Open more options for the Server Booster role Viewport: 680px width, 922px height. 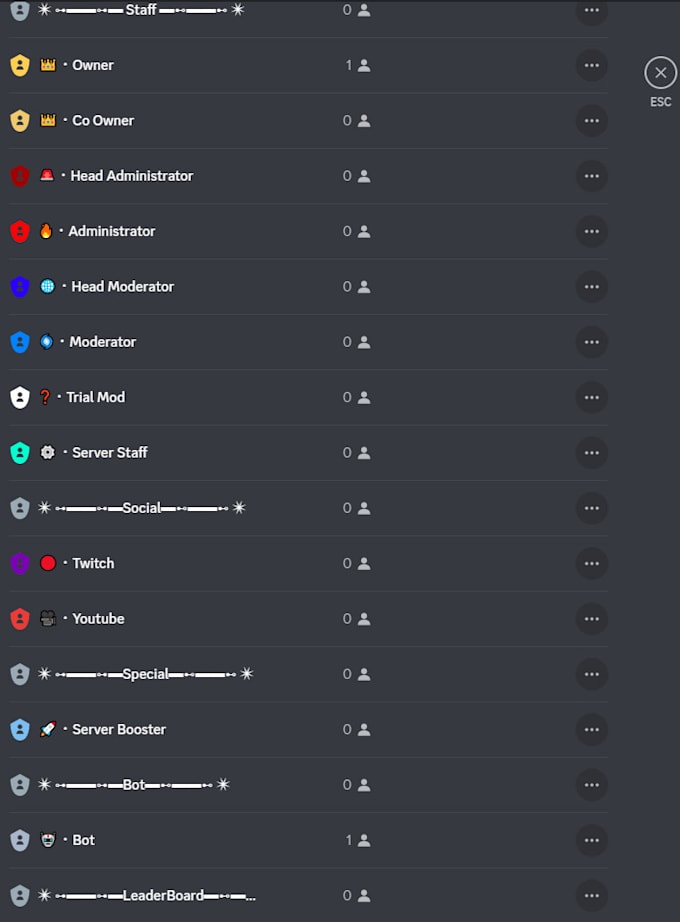pos(591,730)
